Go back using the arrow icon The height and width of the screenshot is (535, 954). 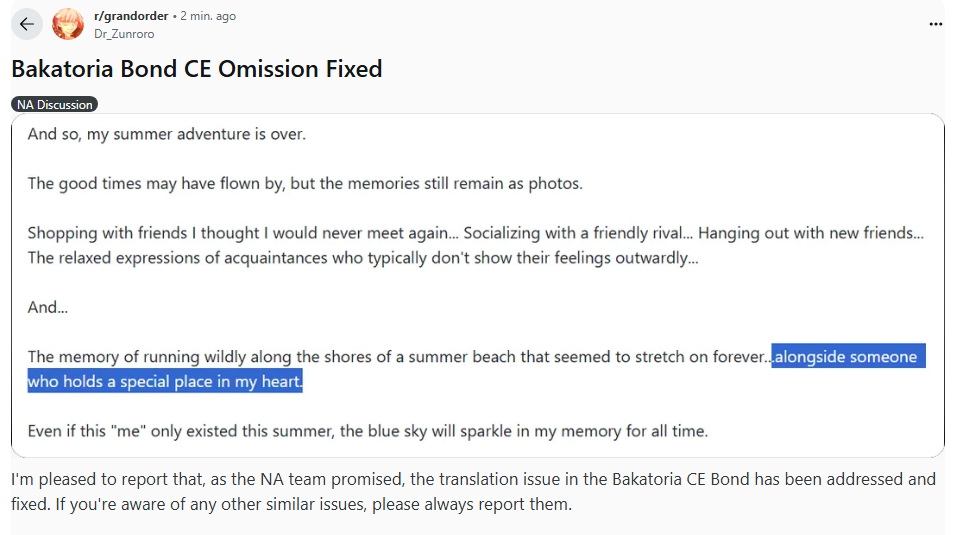coord(27,24)
